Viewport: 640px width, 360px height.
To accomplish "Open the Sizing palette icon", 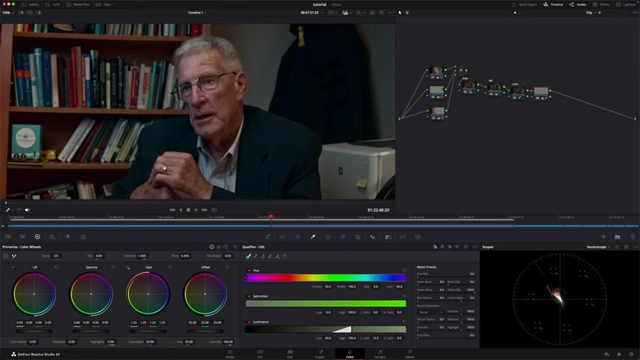I will (x=403, y=237).
